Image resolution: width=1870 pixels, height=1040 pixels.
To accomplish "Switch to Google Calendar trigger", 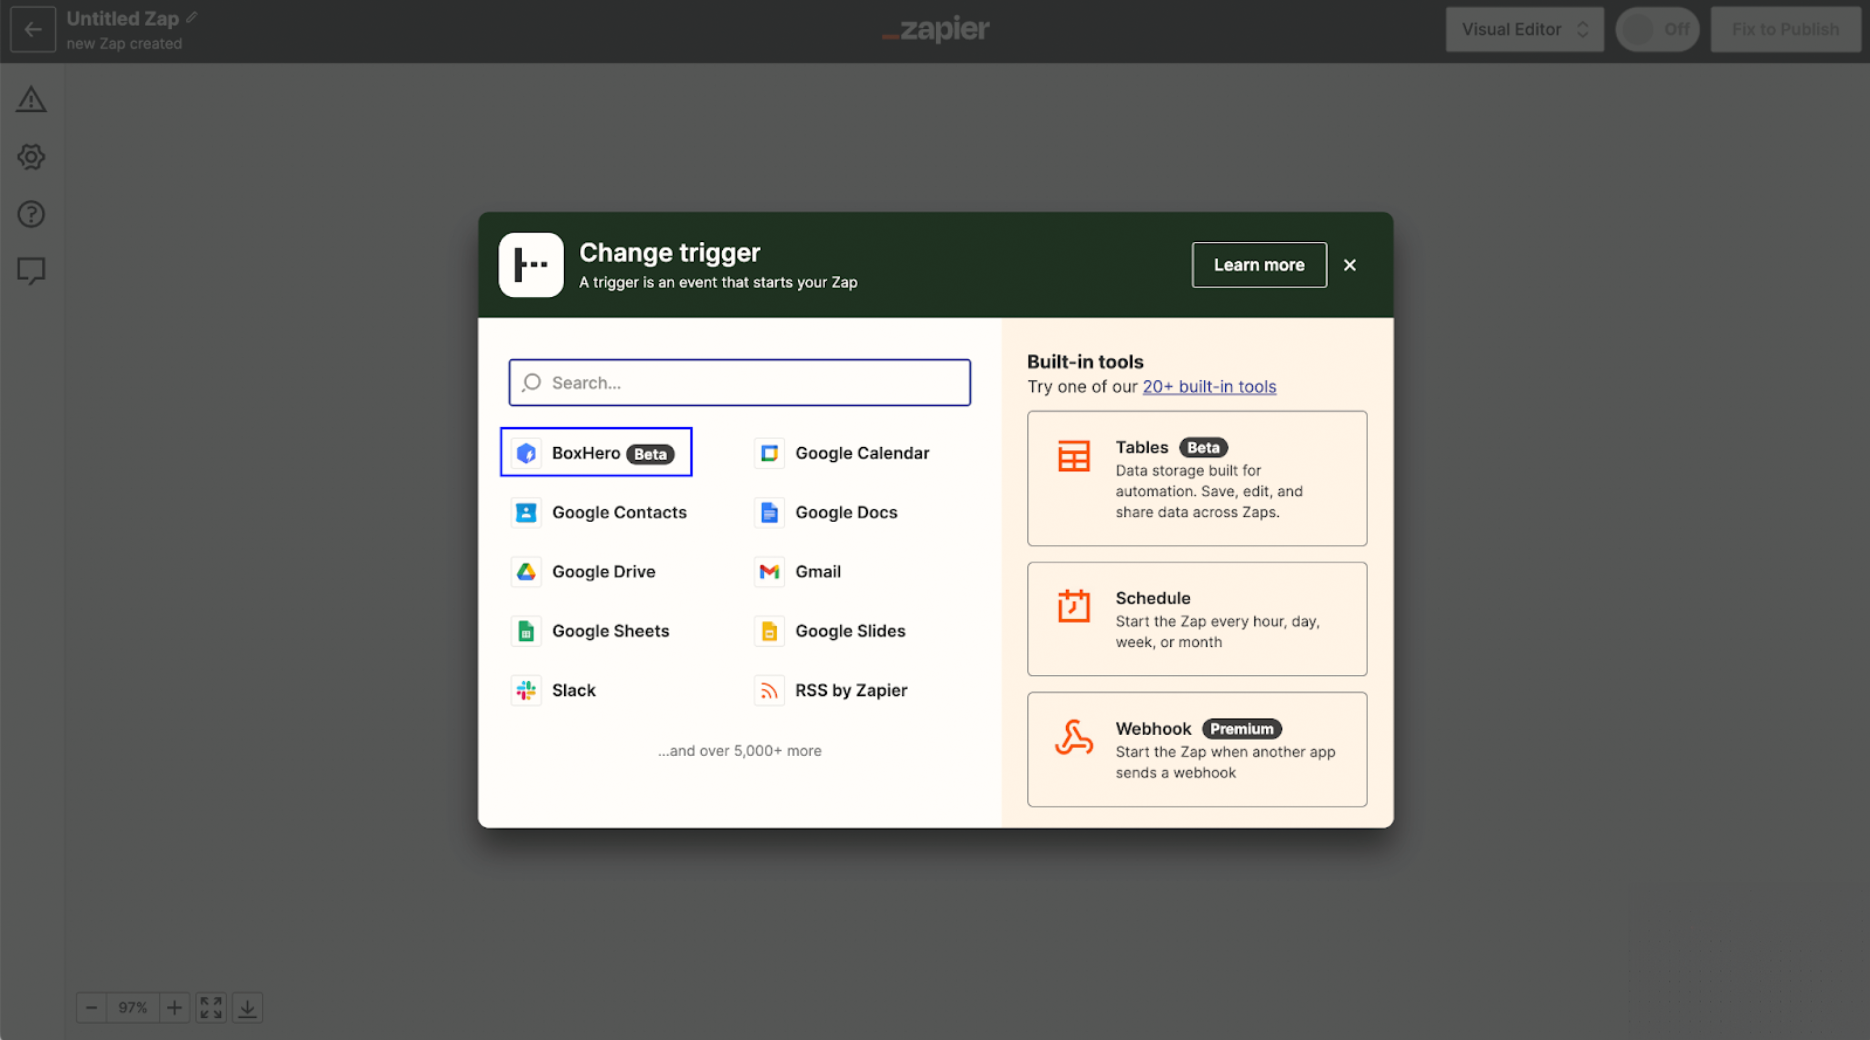I will pos(861,452).
